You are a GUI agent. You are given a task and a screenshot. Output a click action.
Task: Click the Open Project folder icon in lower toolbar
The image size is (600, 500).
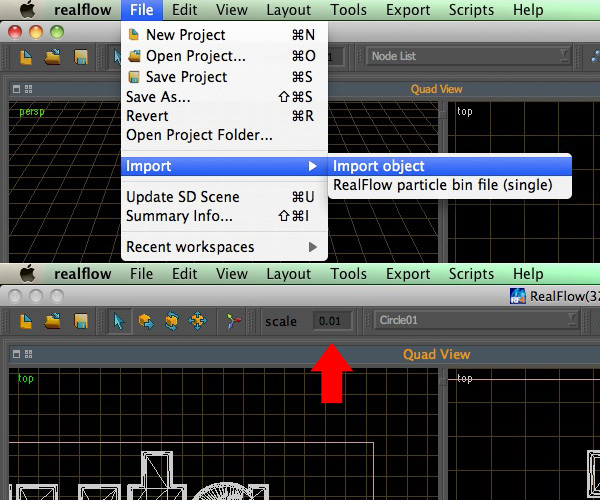[52, 321]
